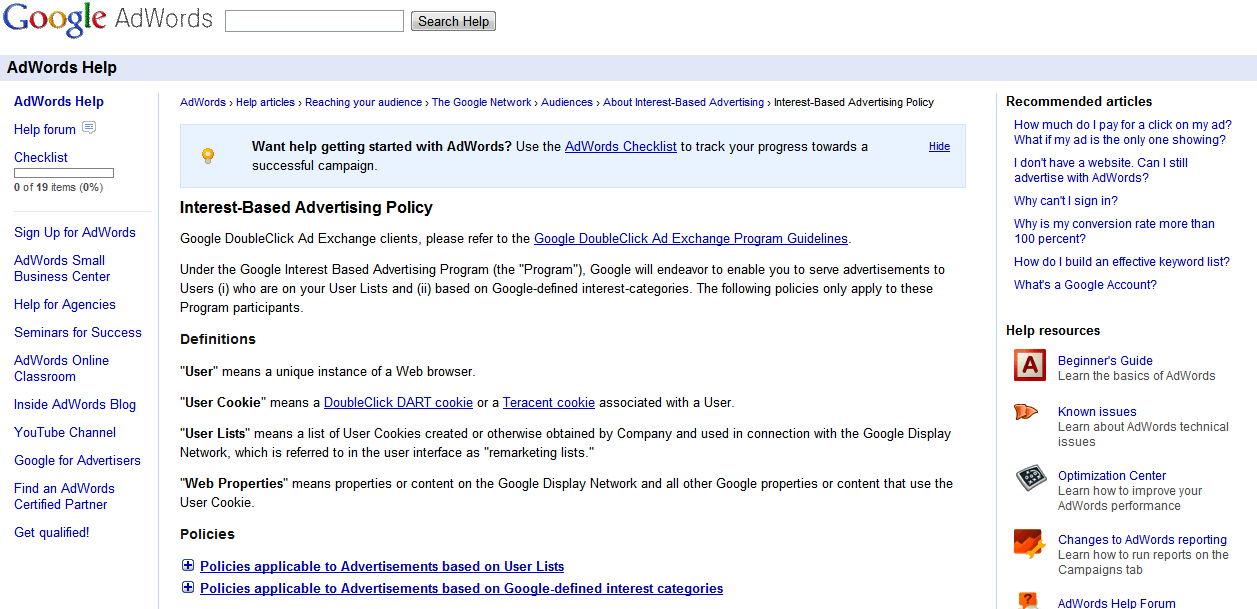Open the Beginner's Guide red A icon

pyautogui.click(x=1029, y=365)
